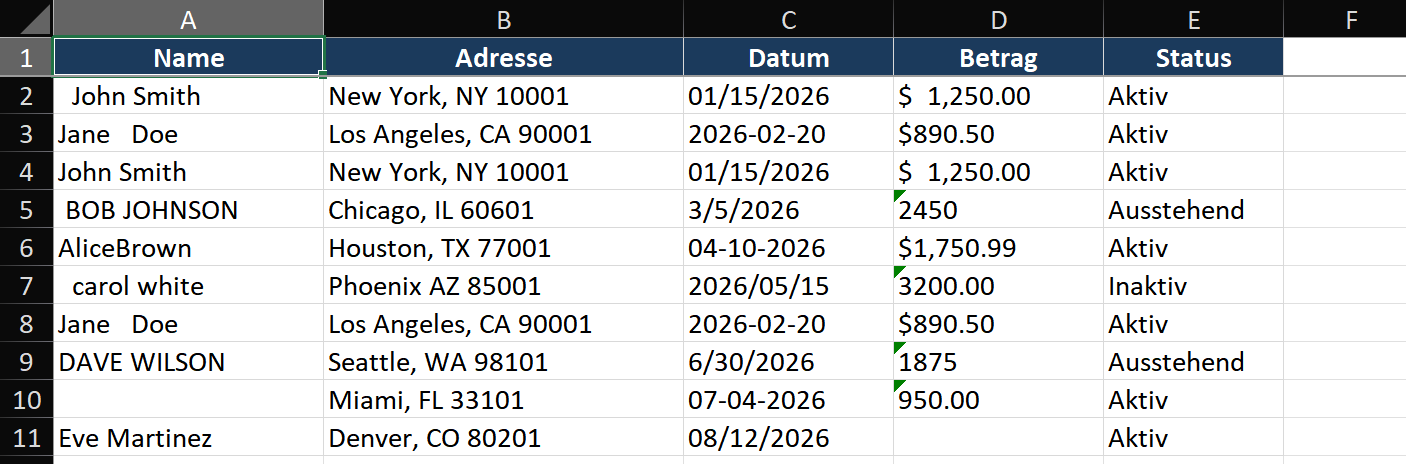Select row 10 header number

[26, 399]
